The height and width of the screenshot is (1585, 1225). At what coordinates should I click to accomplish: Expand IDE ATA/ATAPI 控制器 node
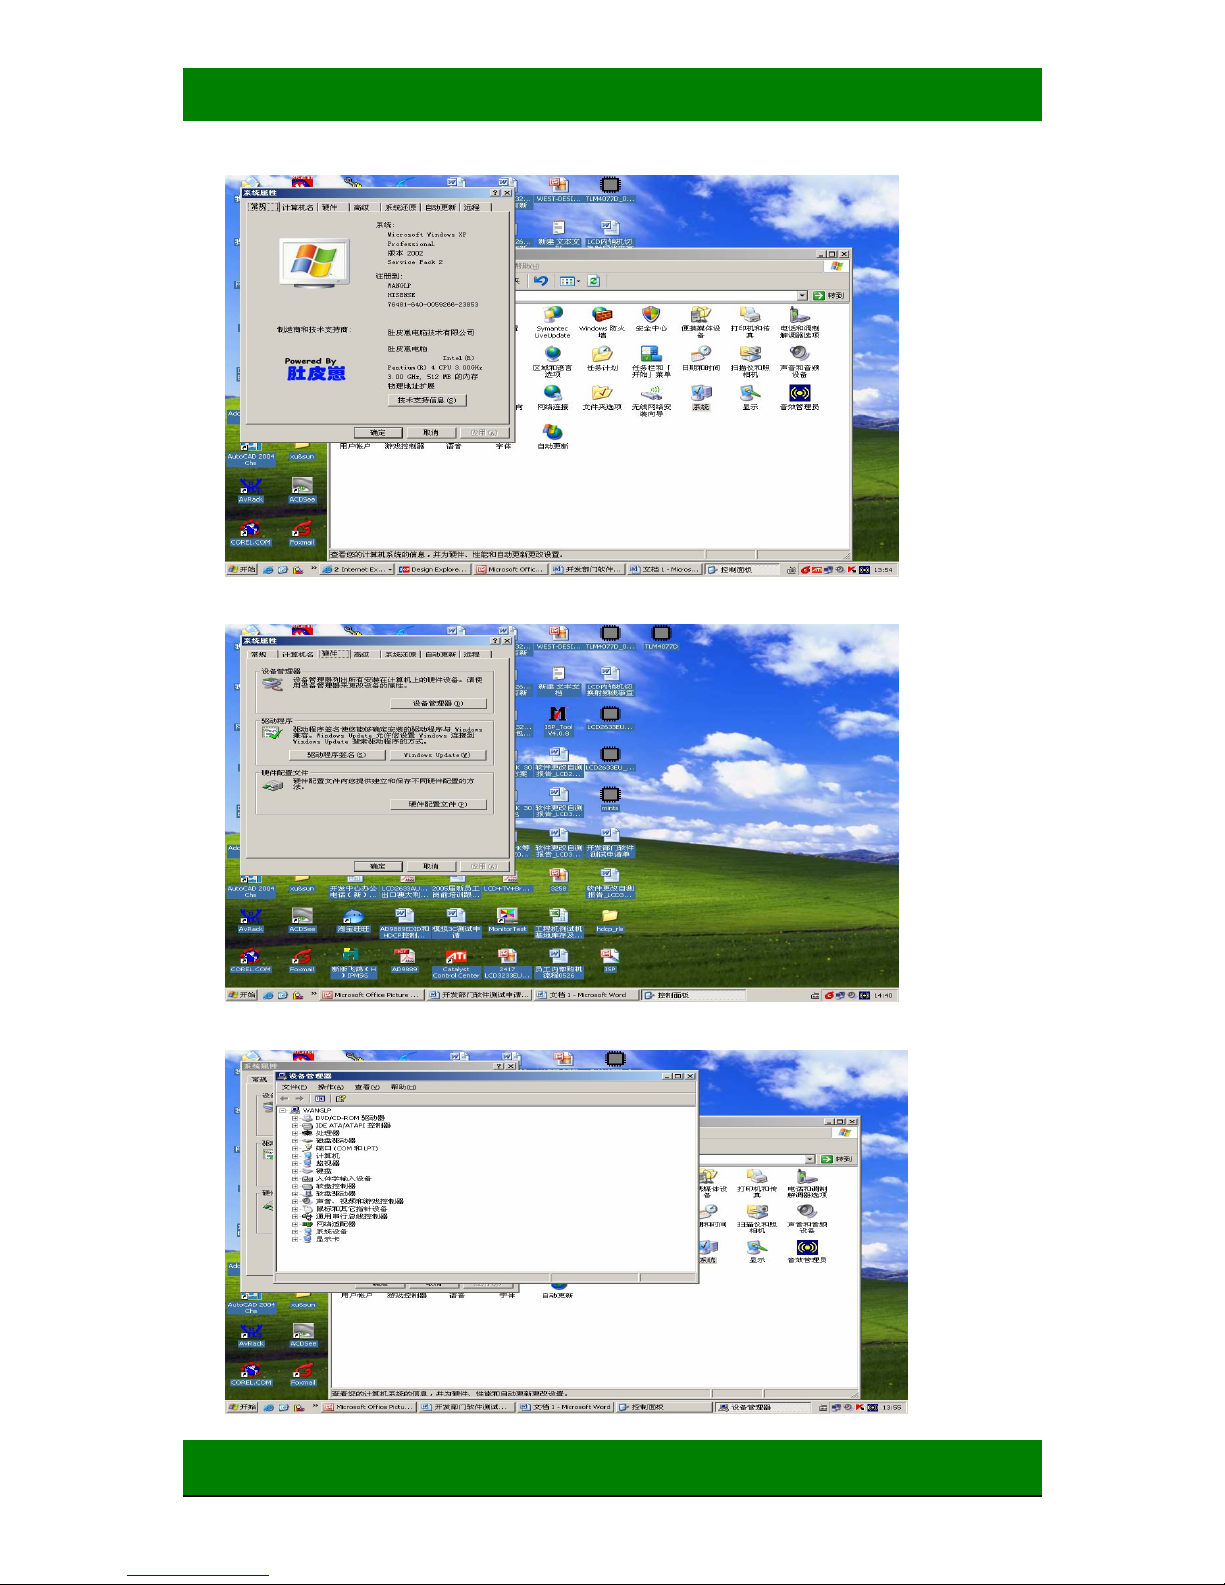pos(295,1126)
